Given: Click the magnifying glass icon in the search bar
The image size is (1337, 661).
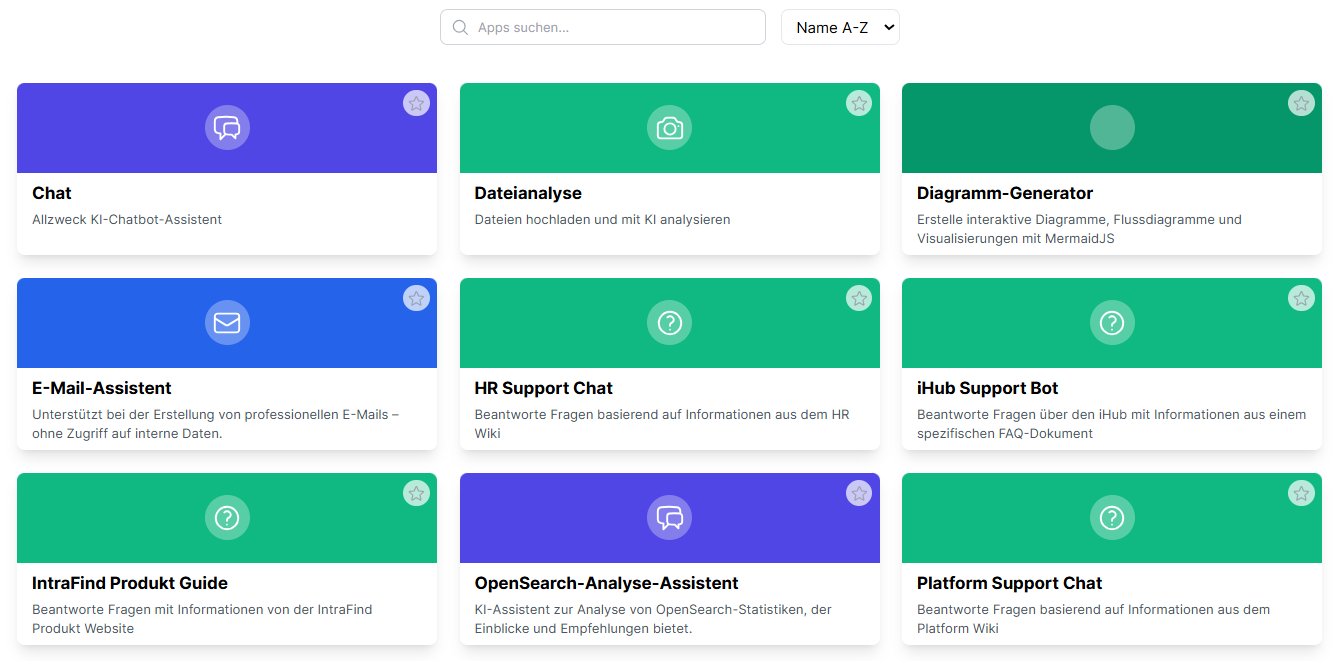Looking at the screenshot, I should click(460, 27).
